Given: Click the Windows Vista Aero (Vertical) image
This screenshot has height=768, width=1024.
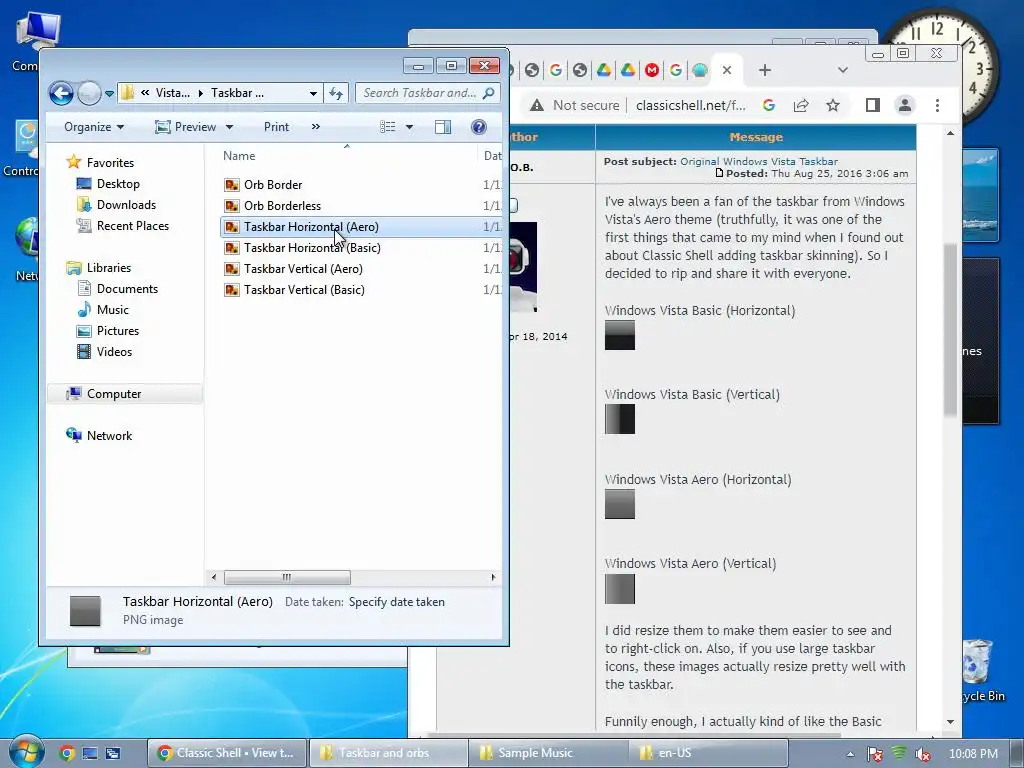Looking at the screenshot, I should pyautogui.click(x=620, y=588).
